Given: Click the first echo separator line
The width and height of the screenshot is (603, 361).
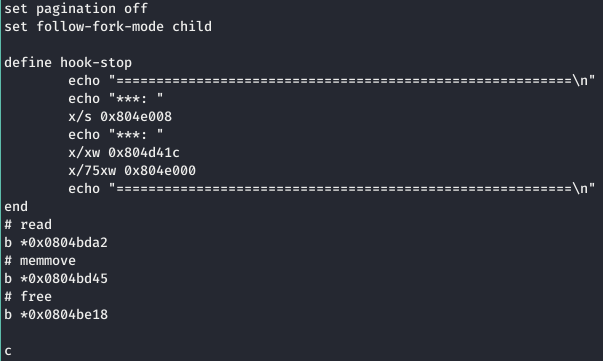Looking at the screenshot, I should 331,81.
